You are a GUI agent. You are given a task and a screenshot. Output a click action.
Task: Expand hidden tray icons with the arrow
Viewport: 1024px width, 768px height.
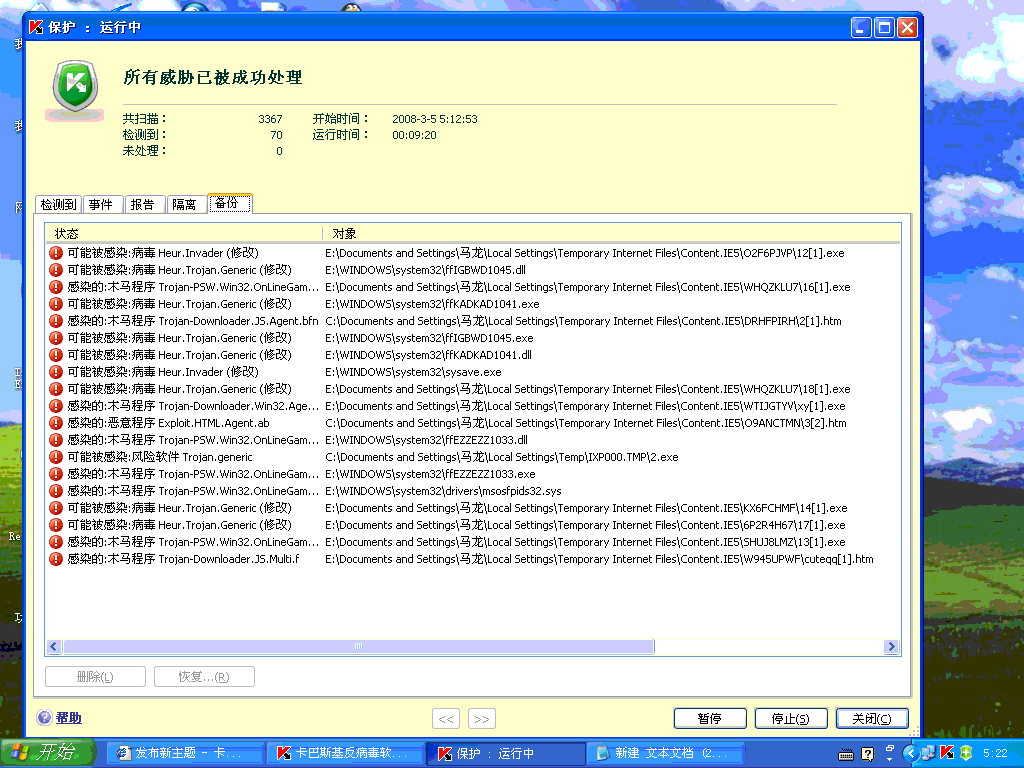click(x=911, y=753)
